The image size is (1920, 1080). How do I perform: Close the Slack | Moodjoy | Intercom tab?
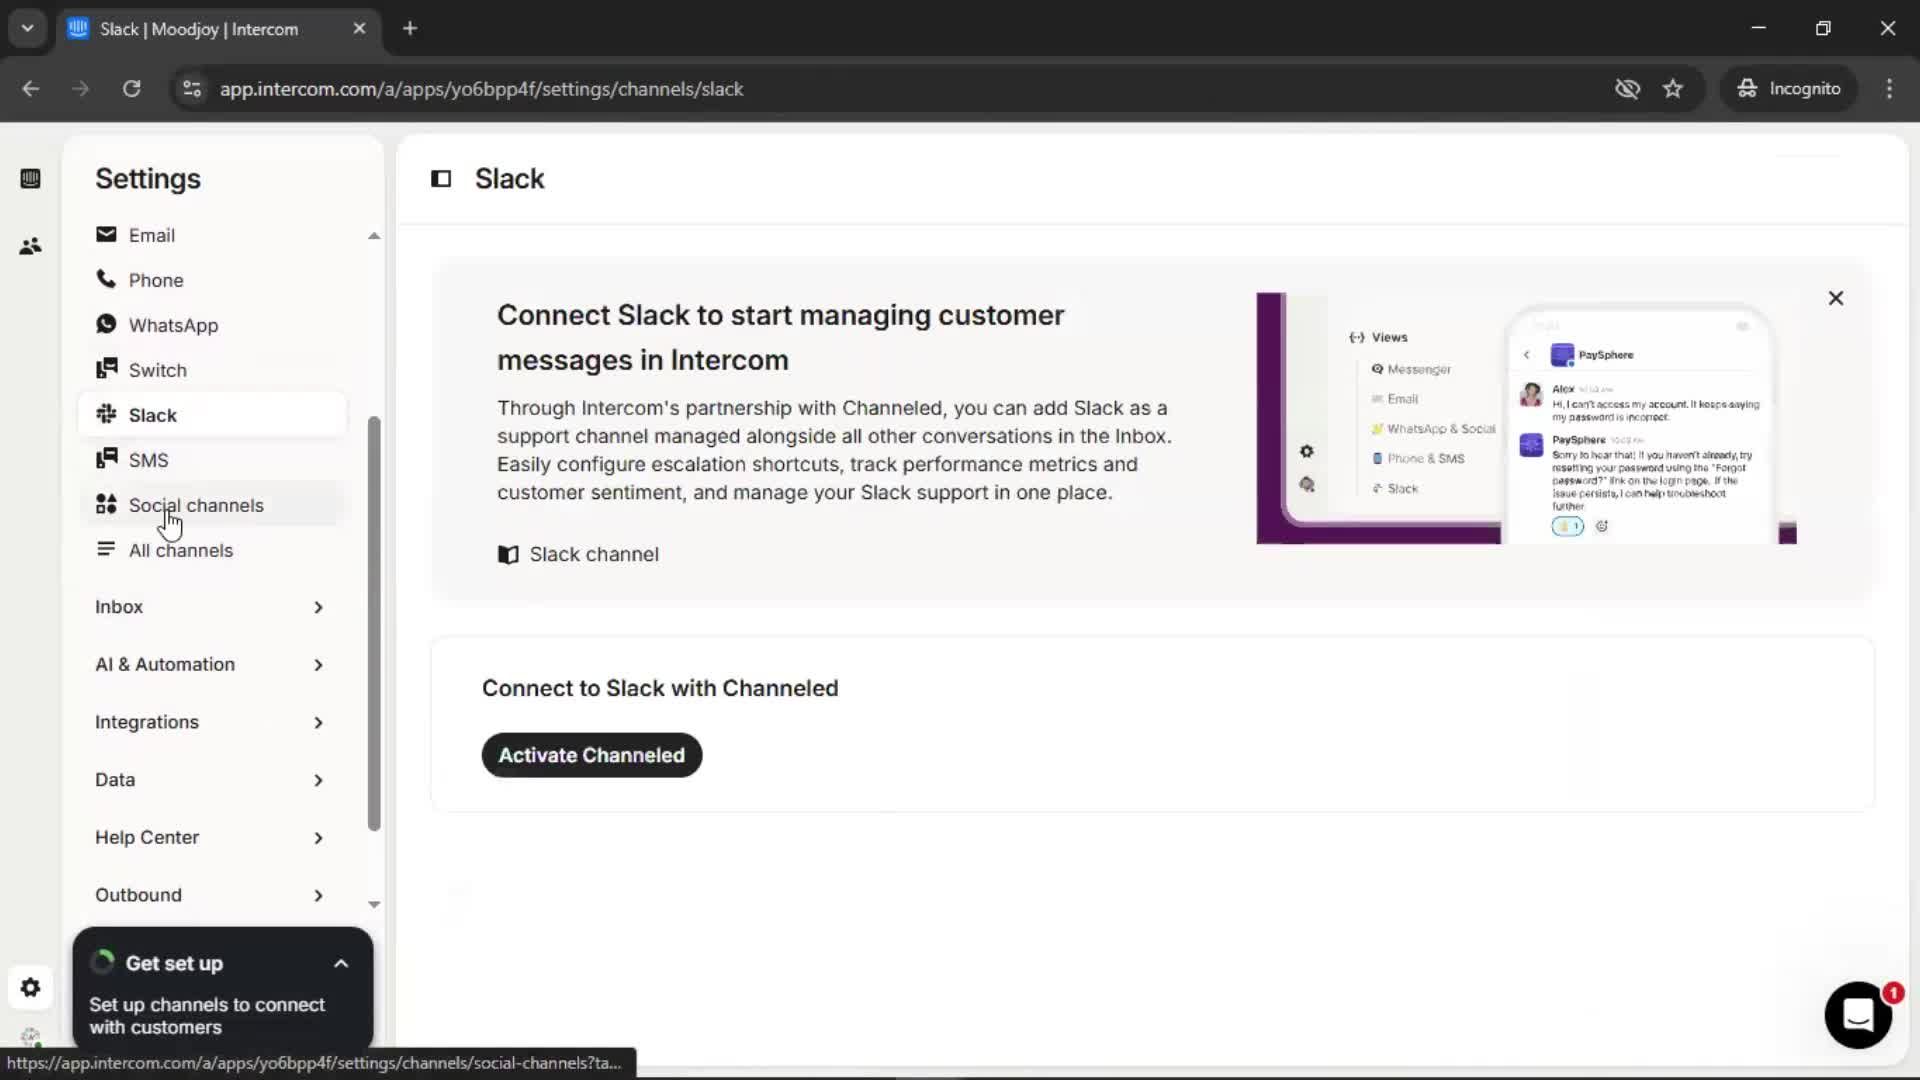tap(359, 29)
